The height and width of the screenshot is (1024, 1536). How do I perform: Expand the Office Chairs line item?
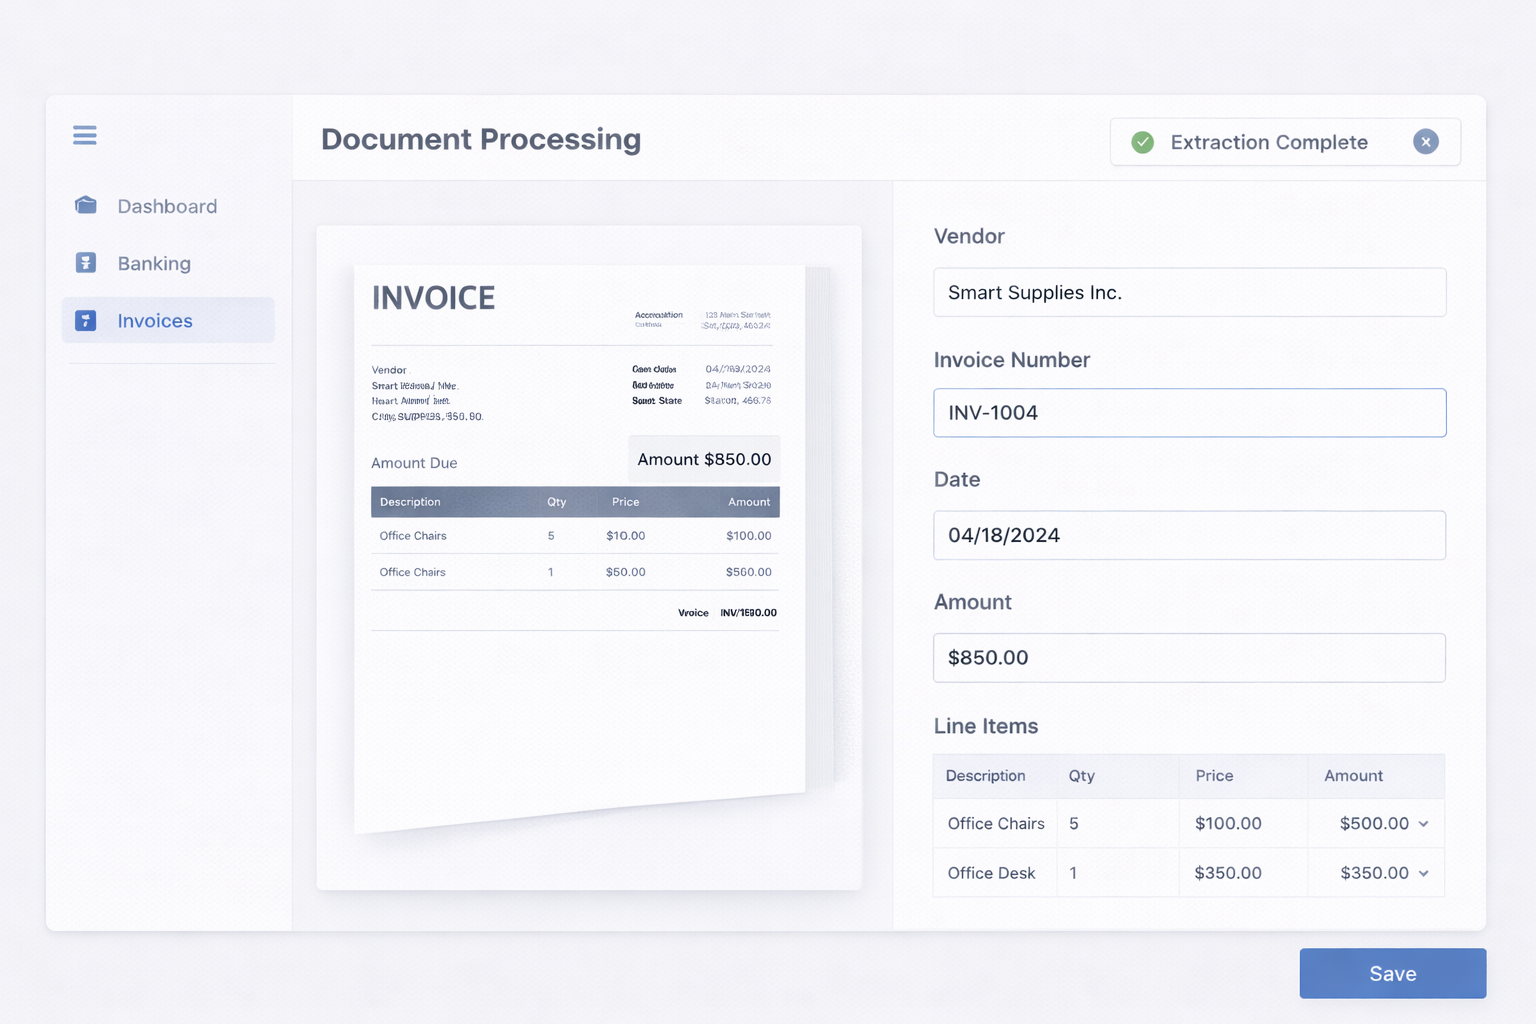click(x=1424, y=823)
